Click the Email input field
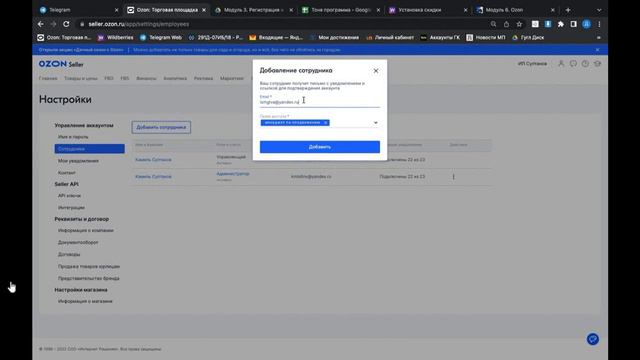Screen dimensions: 640x360 coord(320,102)
